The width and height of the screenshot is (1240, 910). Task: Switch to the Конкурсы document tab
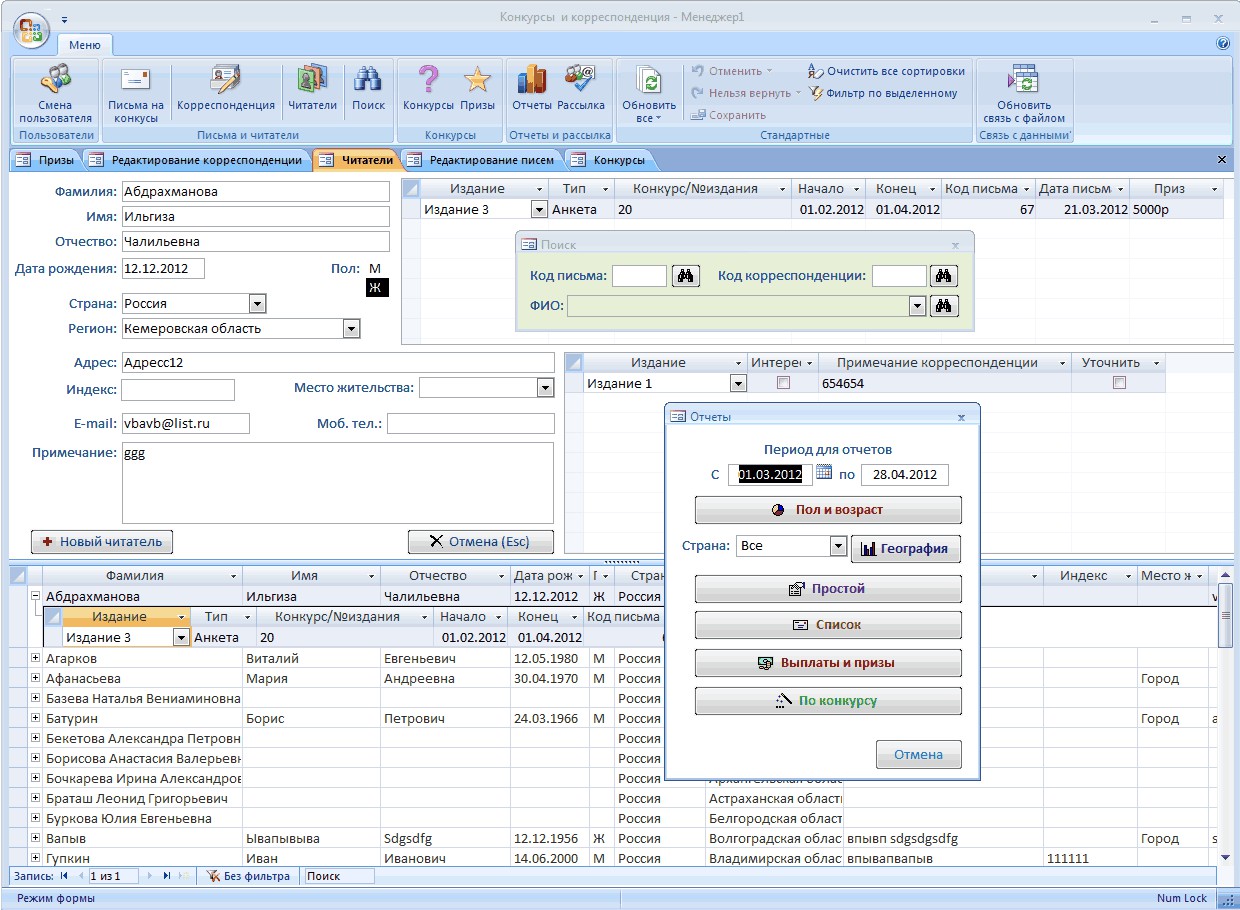pos(609,160)
